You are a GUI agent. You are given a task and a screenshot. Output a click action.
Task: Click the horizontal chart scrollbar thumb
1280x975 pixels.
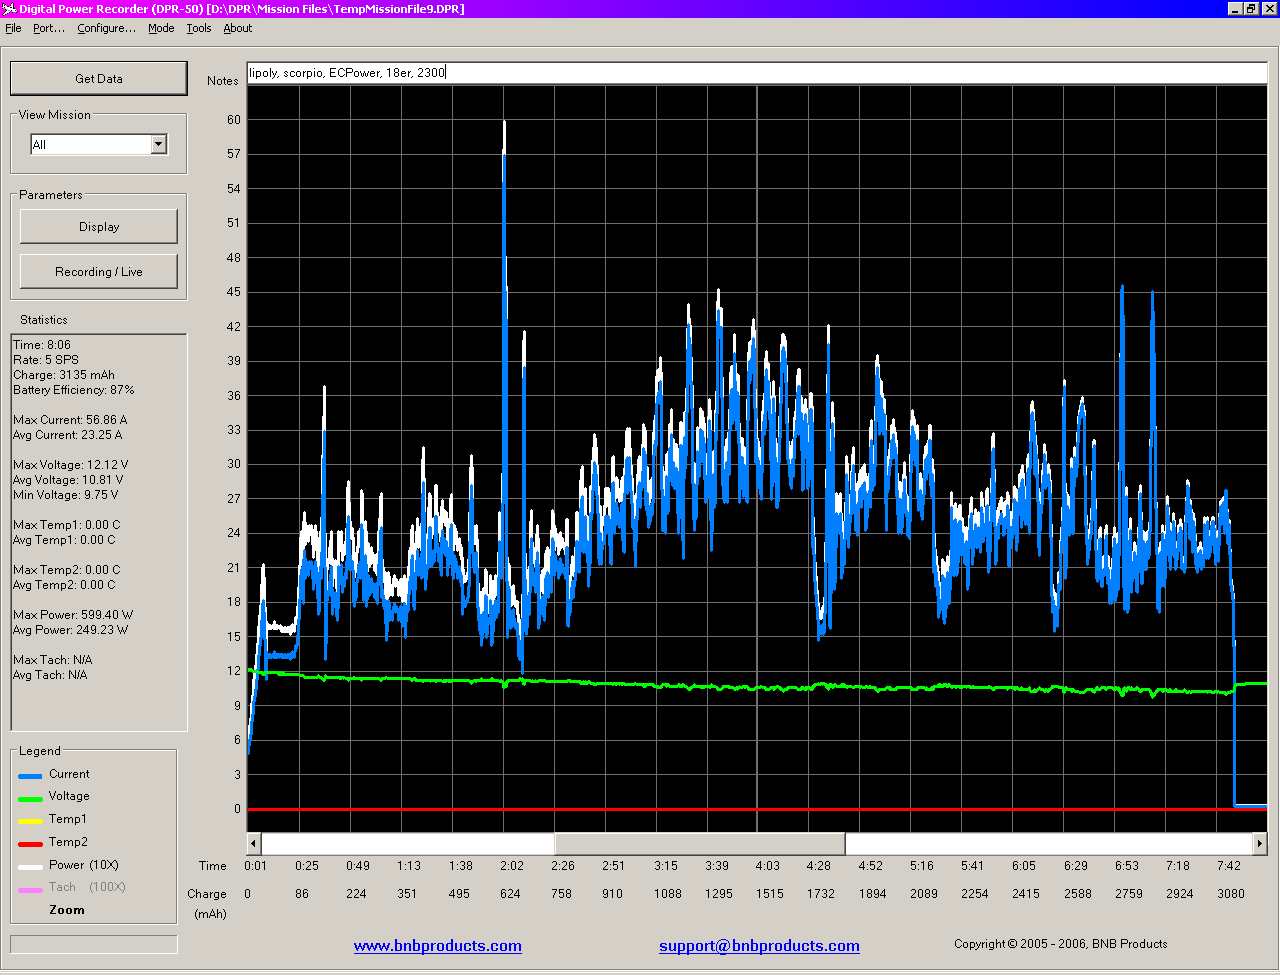point(700,843)
